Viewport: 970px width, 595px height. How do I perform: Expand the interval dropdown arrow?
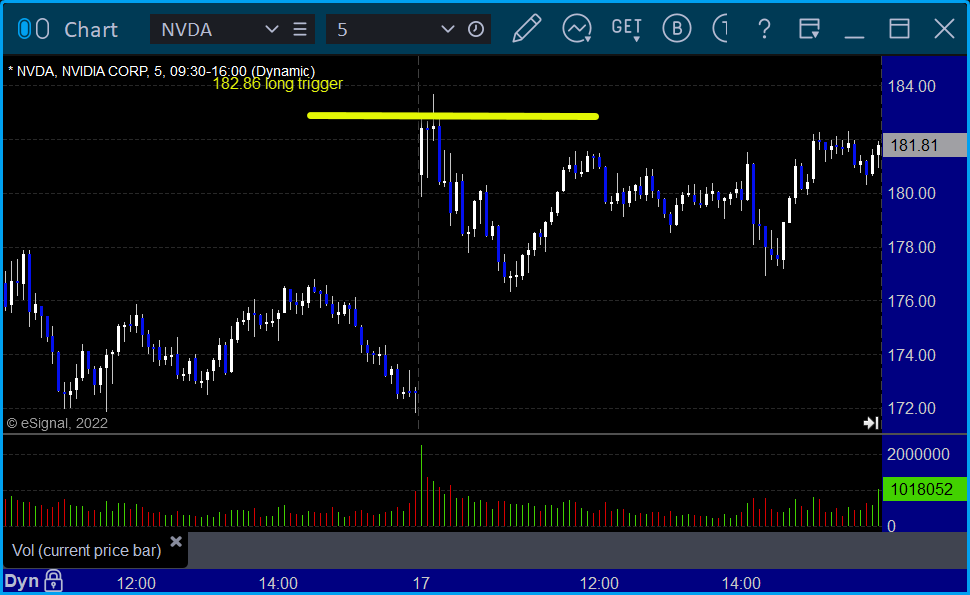click(448, 29)
